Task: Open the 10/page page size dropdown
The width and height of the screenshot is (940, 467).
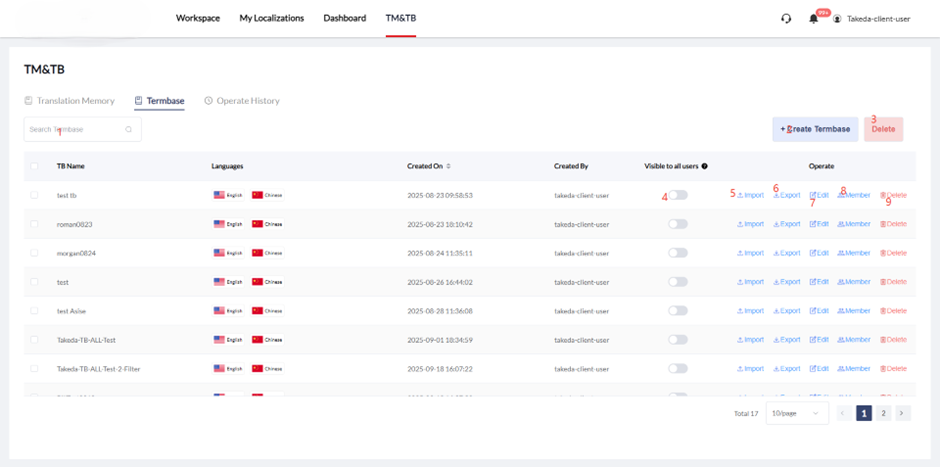Action: [797, 413]
